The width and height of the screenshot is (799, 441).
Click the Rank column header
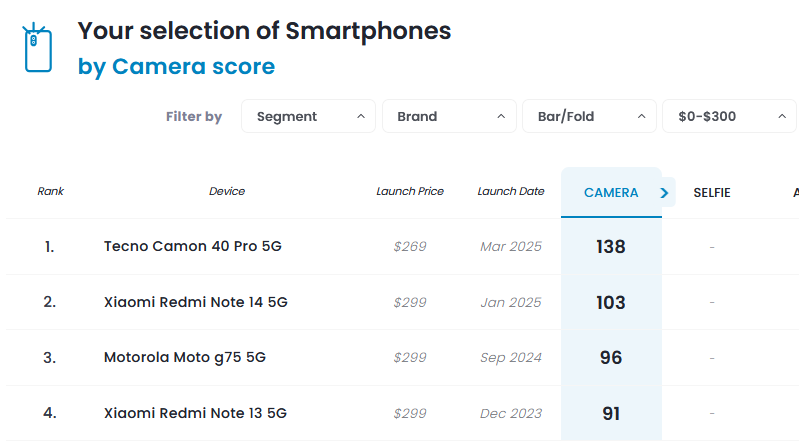click(50, 191)
